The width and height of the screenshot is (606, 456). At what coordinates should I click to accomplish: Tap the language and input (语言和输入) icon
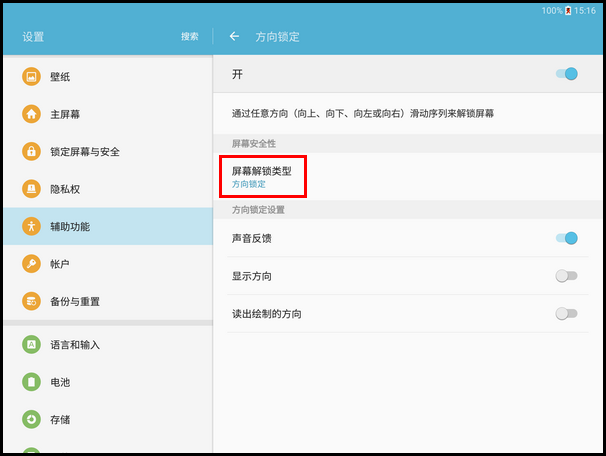tap(31, 345)
